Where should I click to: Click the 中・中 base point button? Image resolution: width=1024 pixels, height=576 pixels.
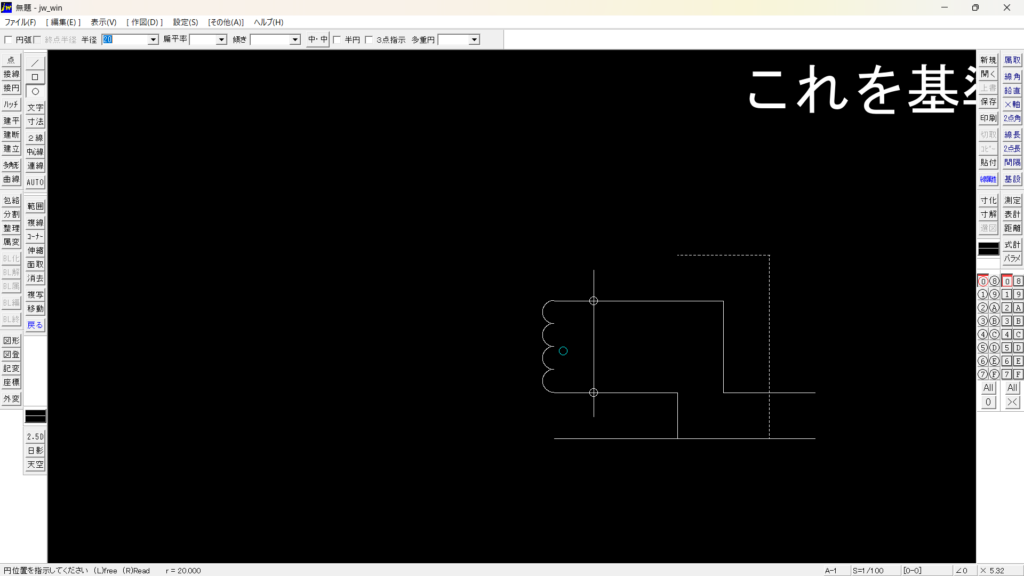click(317, 40)
